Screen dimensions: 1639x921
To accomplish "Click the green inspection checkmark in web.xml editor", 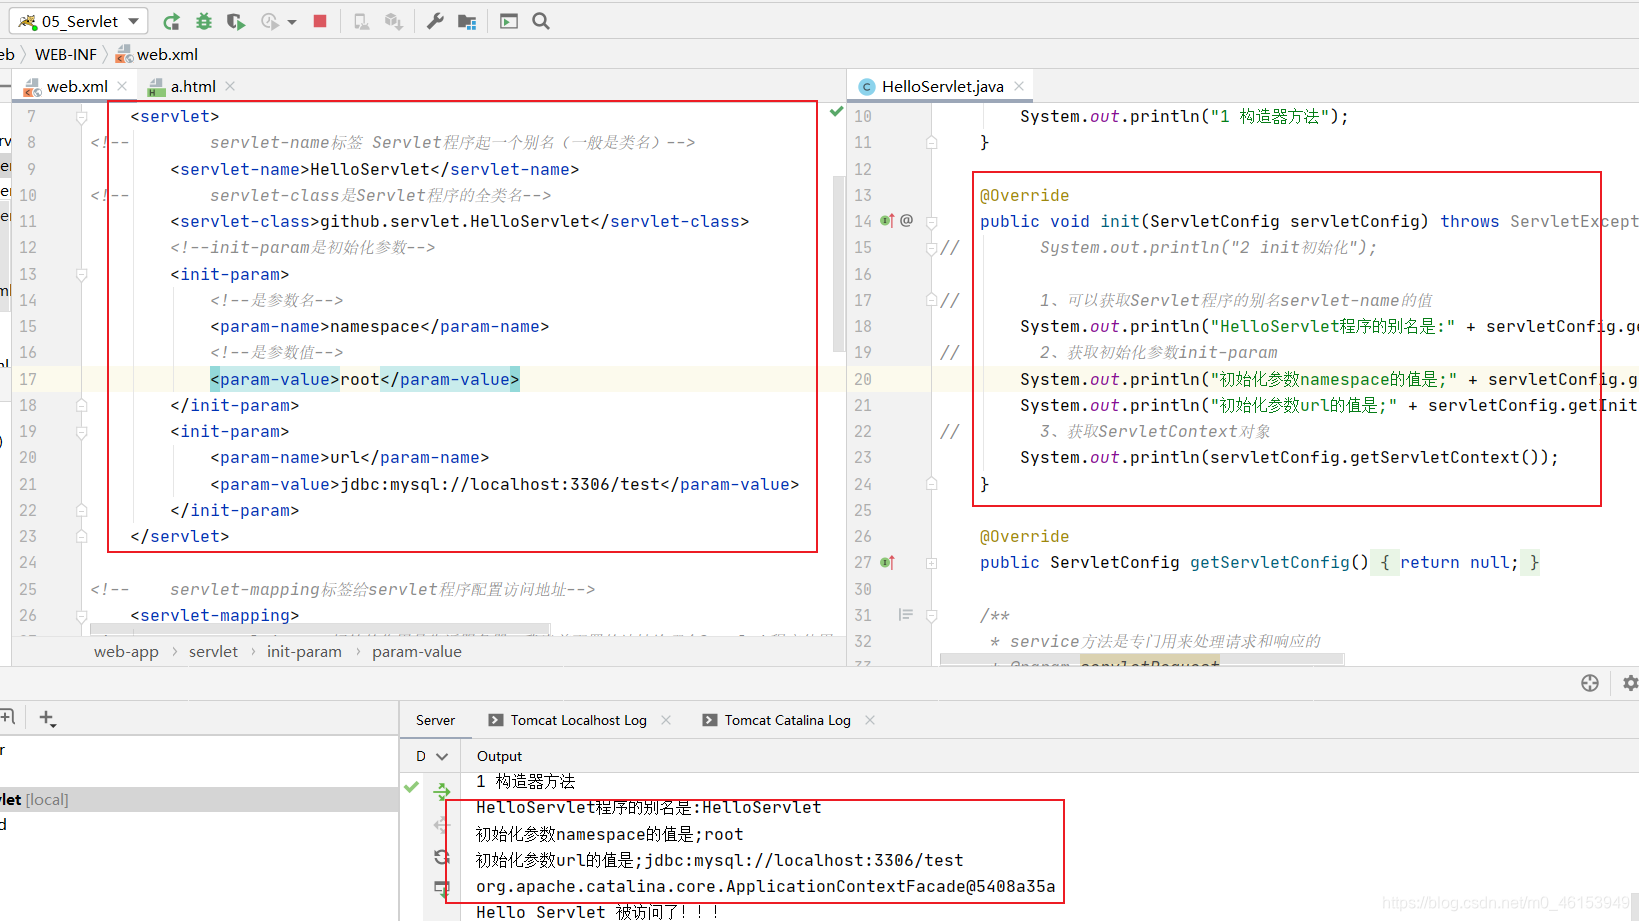I will pyautogui.click(x=837, y=112).
